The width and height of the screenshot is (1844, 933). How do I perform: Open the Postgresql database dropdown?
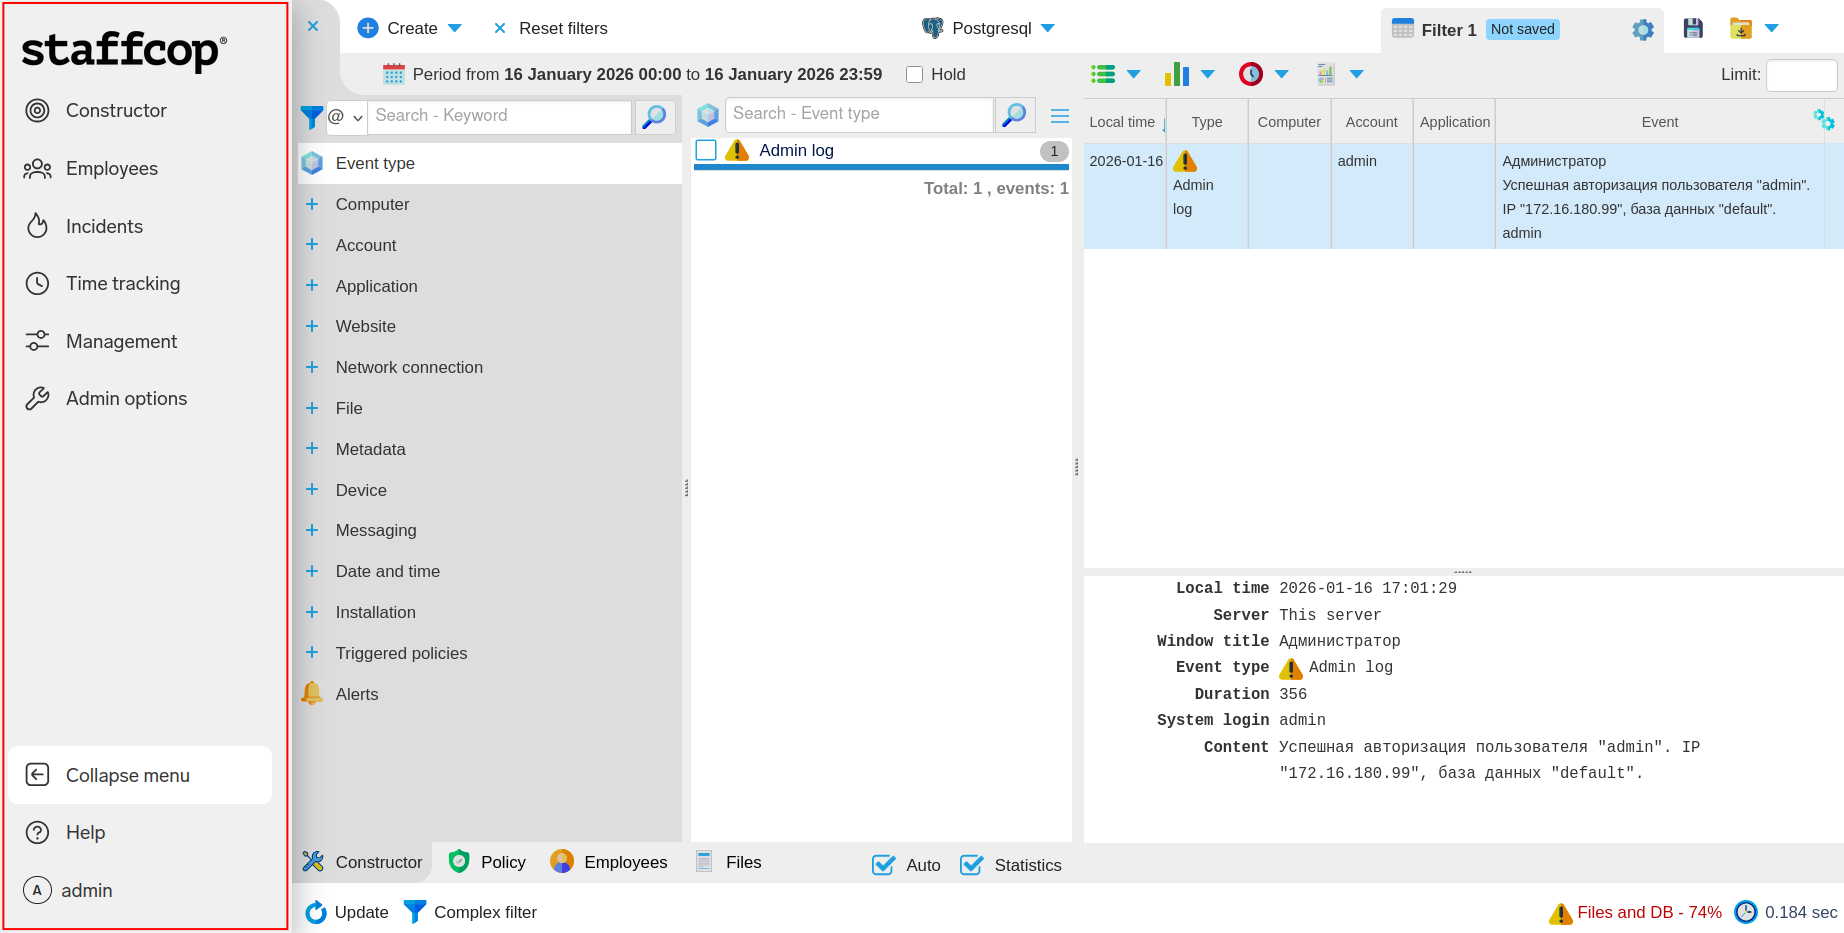tap(990, 28)
